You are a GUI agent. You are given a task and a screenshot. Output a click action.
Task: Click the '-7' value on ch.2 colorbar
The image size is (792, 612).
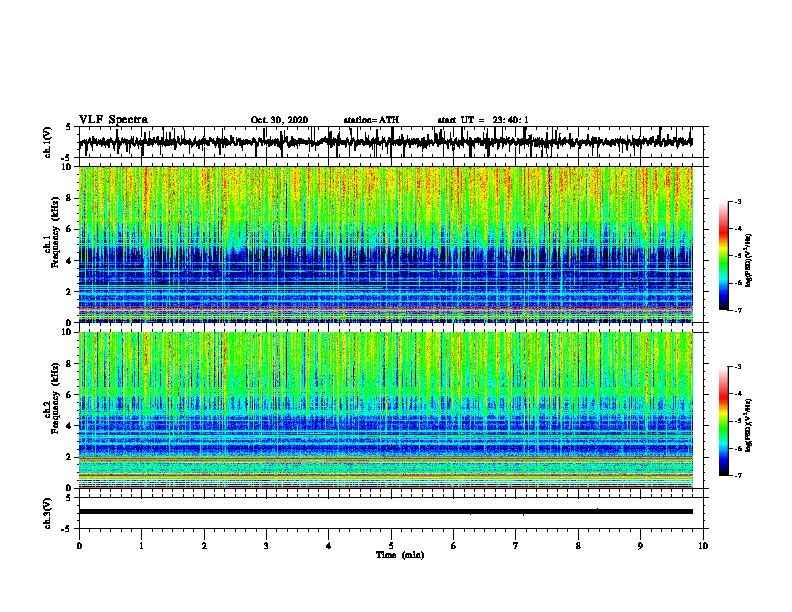pyautogui.click(x=737, y=475)
